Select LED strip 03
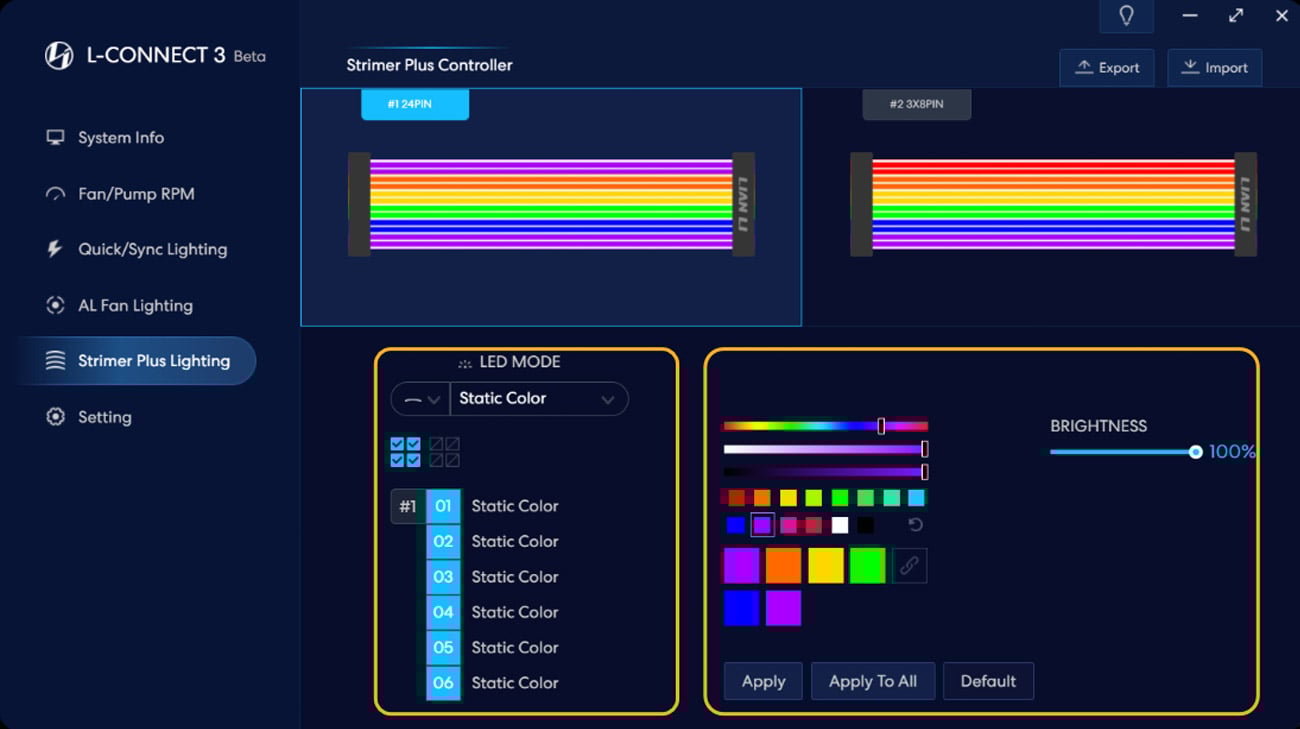Image resolution: width=1300 pixels, height=729 pixels. [443, 577]
